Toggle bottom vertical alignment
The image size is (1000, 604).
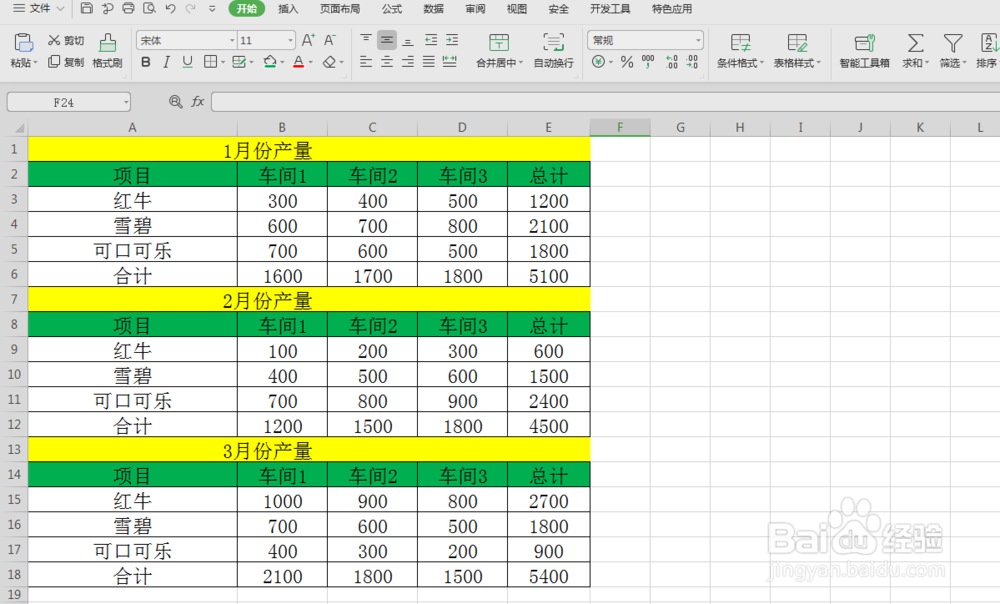click(408, 40)
